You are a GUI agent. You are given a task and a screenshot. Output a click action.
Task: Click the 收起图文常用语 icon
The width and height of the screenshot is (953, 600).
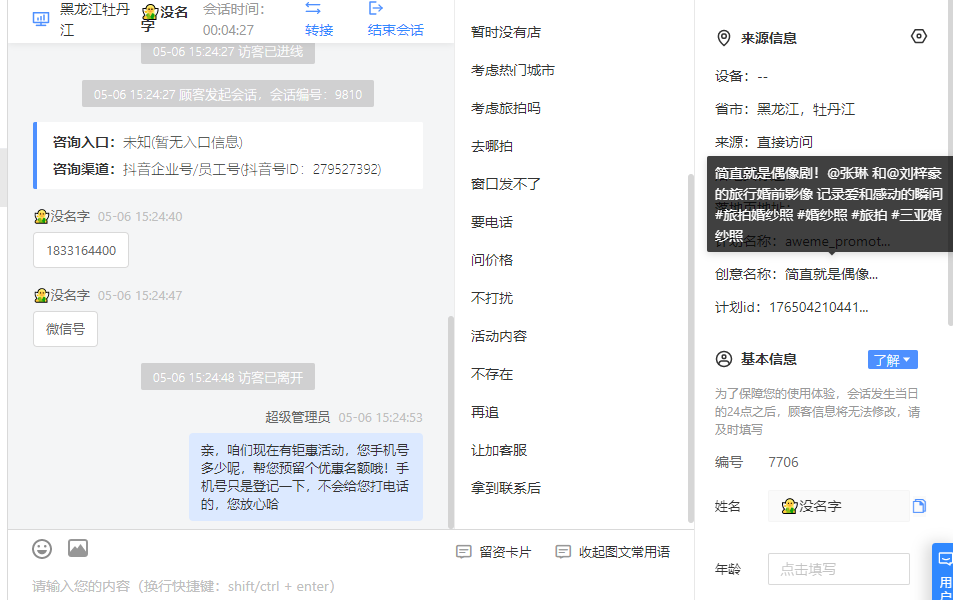coord(563,552)
